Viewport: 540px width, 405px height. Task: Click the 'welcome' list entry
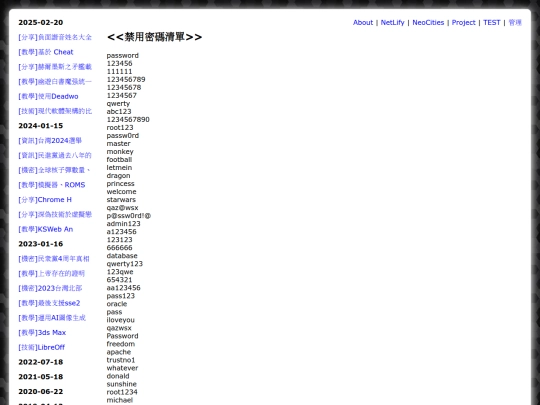(121, 191)
